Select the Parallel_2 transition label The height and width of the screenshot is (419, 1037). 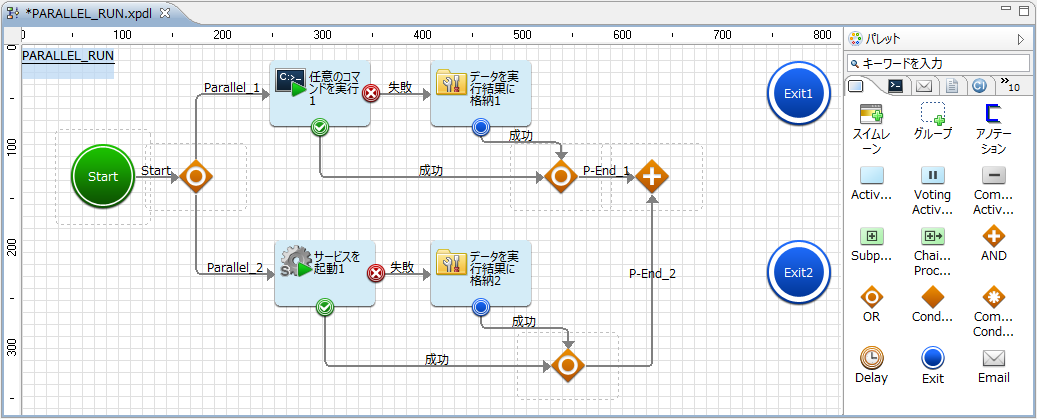tap(235, 268)
